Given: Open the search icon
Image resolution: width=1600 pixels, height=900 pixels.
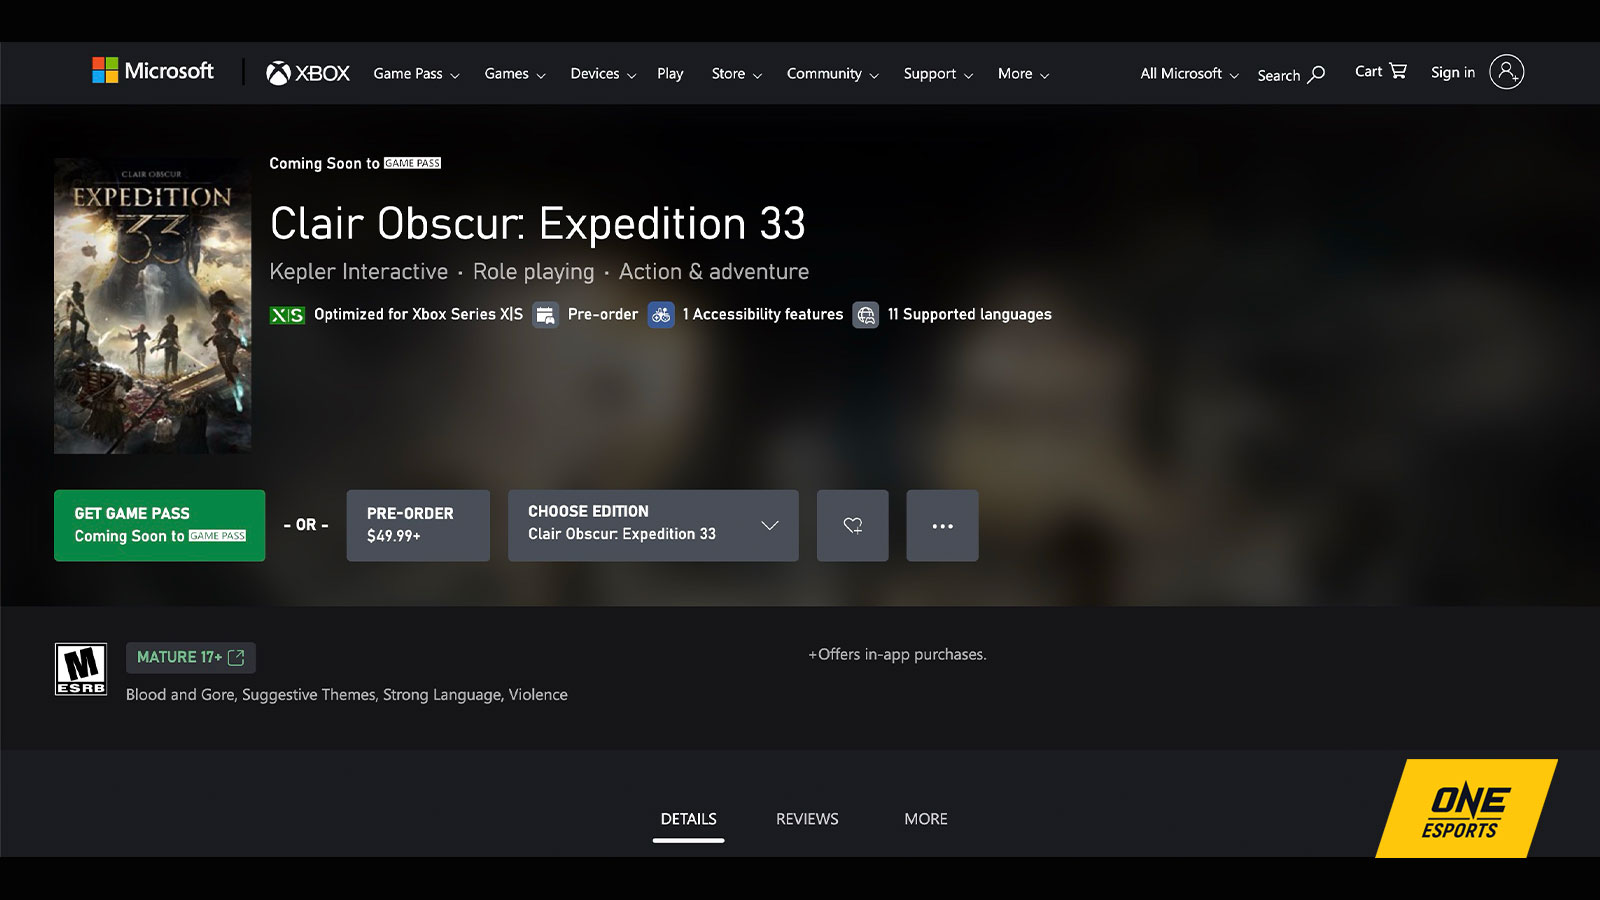Looking at the screenshot, I should (x=1318, y=74).
